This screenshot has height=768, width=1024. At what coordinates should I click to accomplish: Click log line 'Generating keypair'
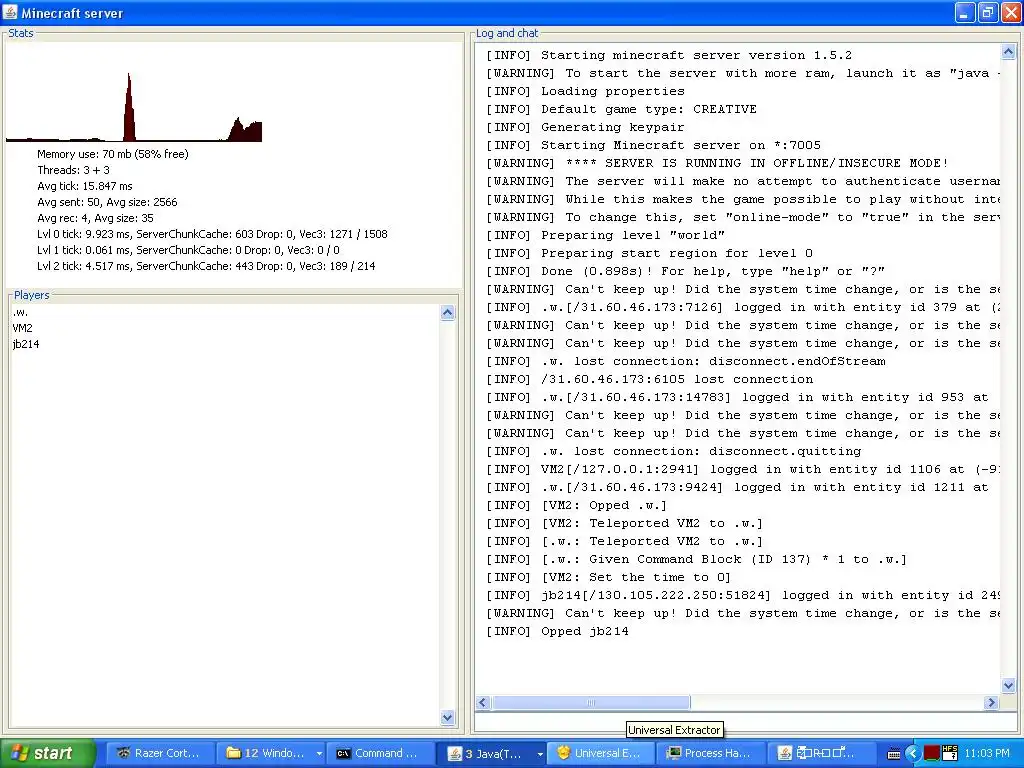pyautogui.click(x=585, y=127)
